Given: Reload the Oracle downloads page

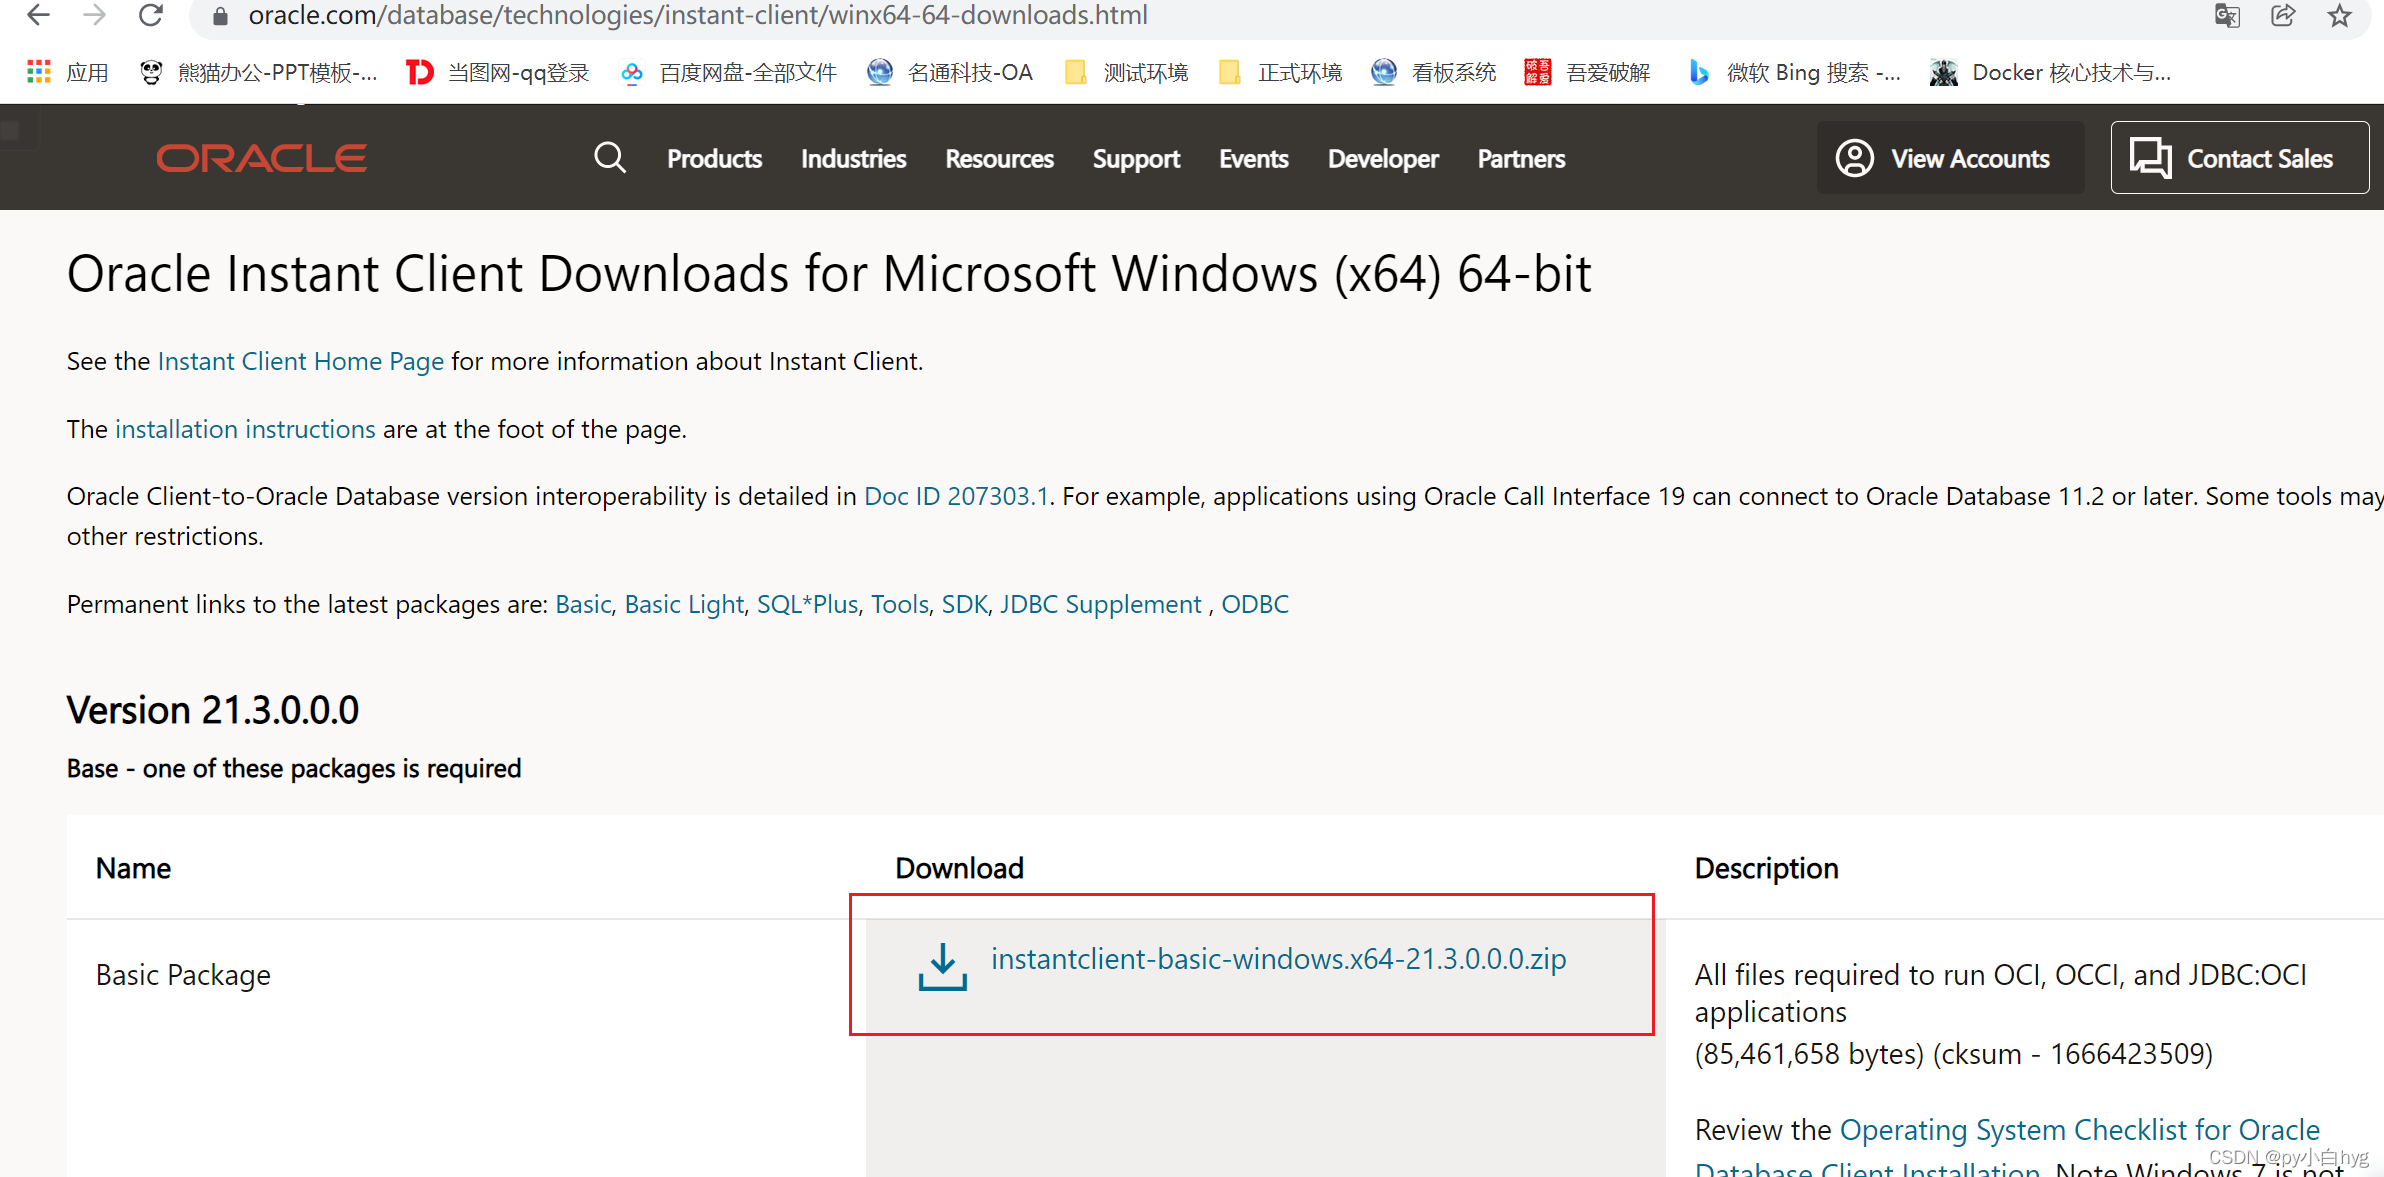Looking at the screenshot, I should 151,15.
